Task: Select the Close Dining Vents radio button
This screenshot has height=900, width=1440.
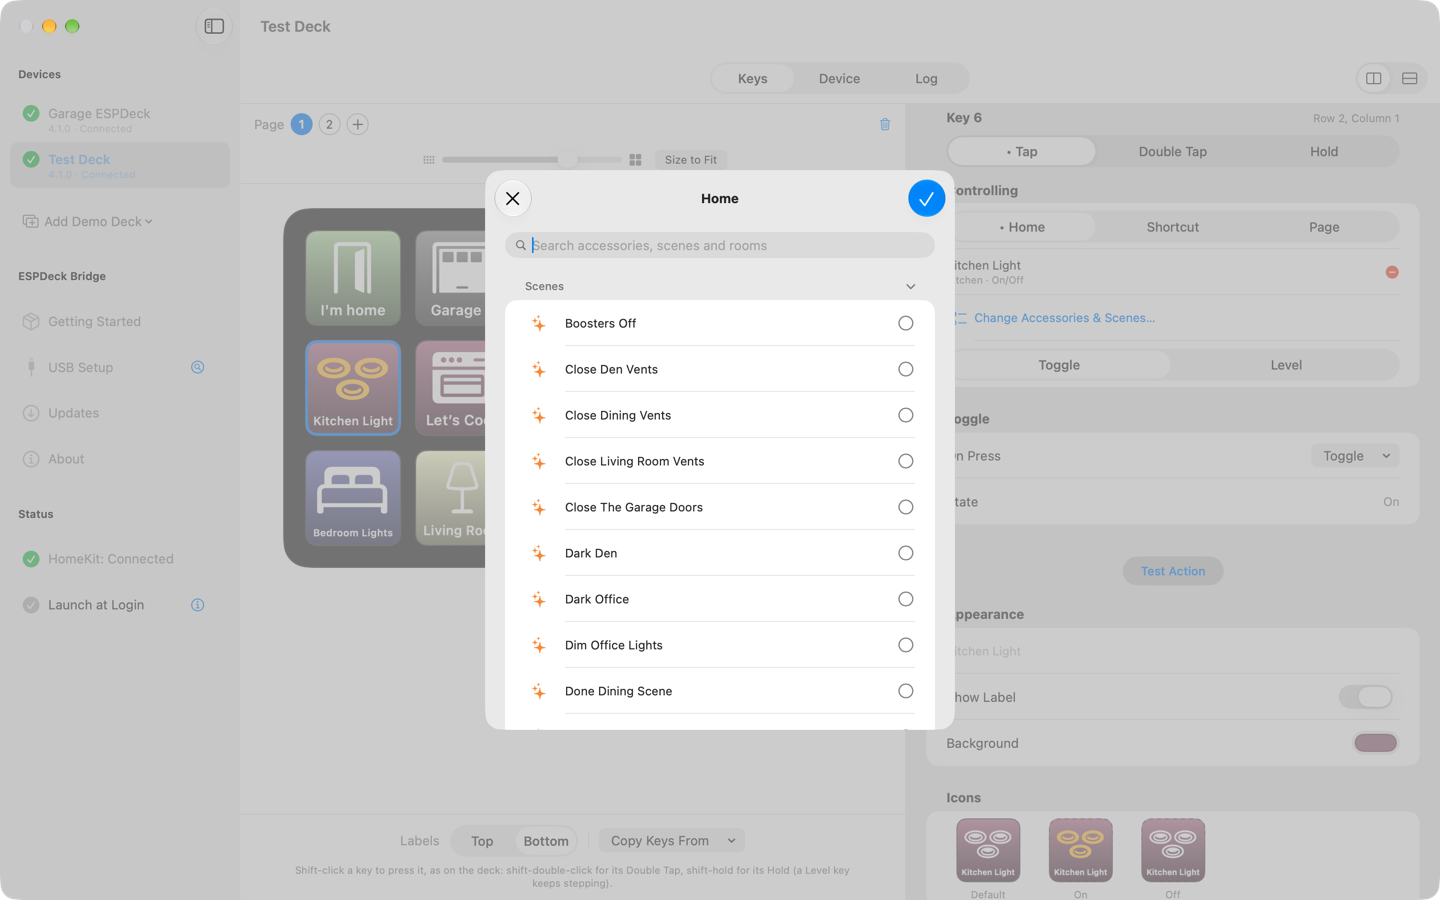Action: (x=905, y=415)
